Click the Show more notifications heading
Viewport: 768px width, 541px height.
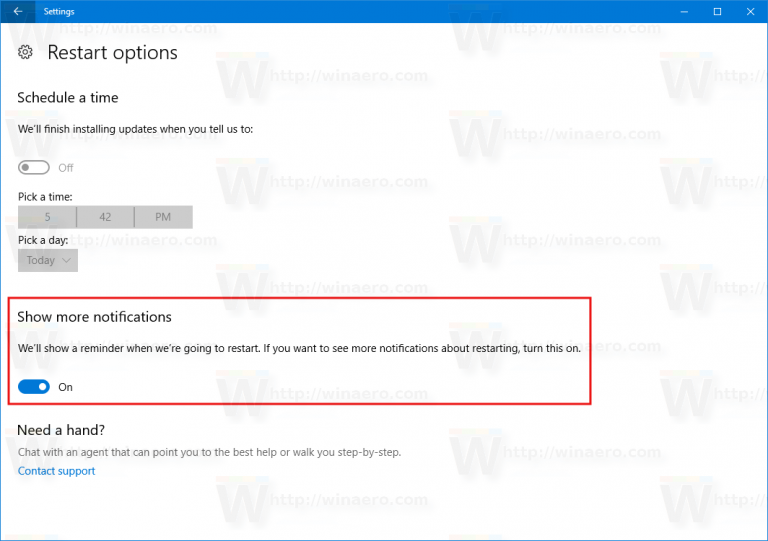[x=95, y=317]
